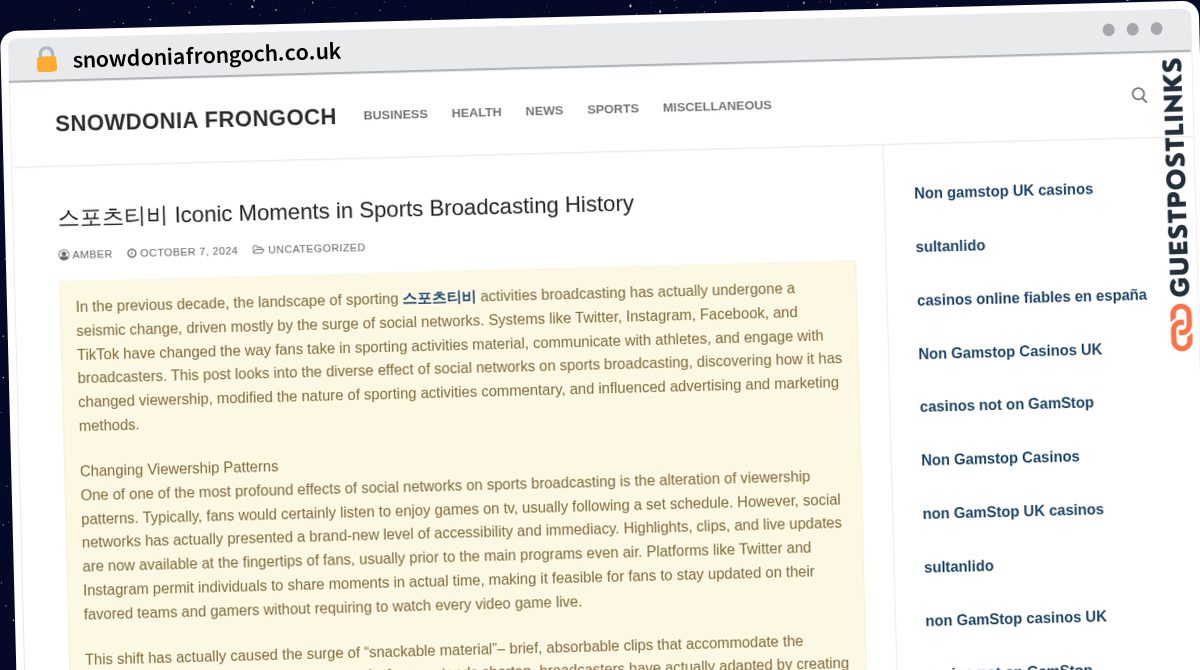Open the UNCATEGORIZED category link
The width and height of the screenshot is (1200, 670).
tap(316, 248)
